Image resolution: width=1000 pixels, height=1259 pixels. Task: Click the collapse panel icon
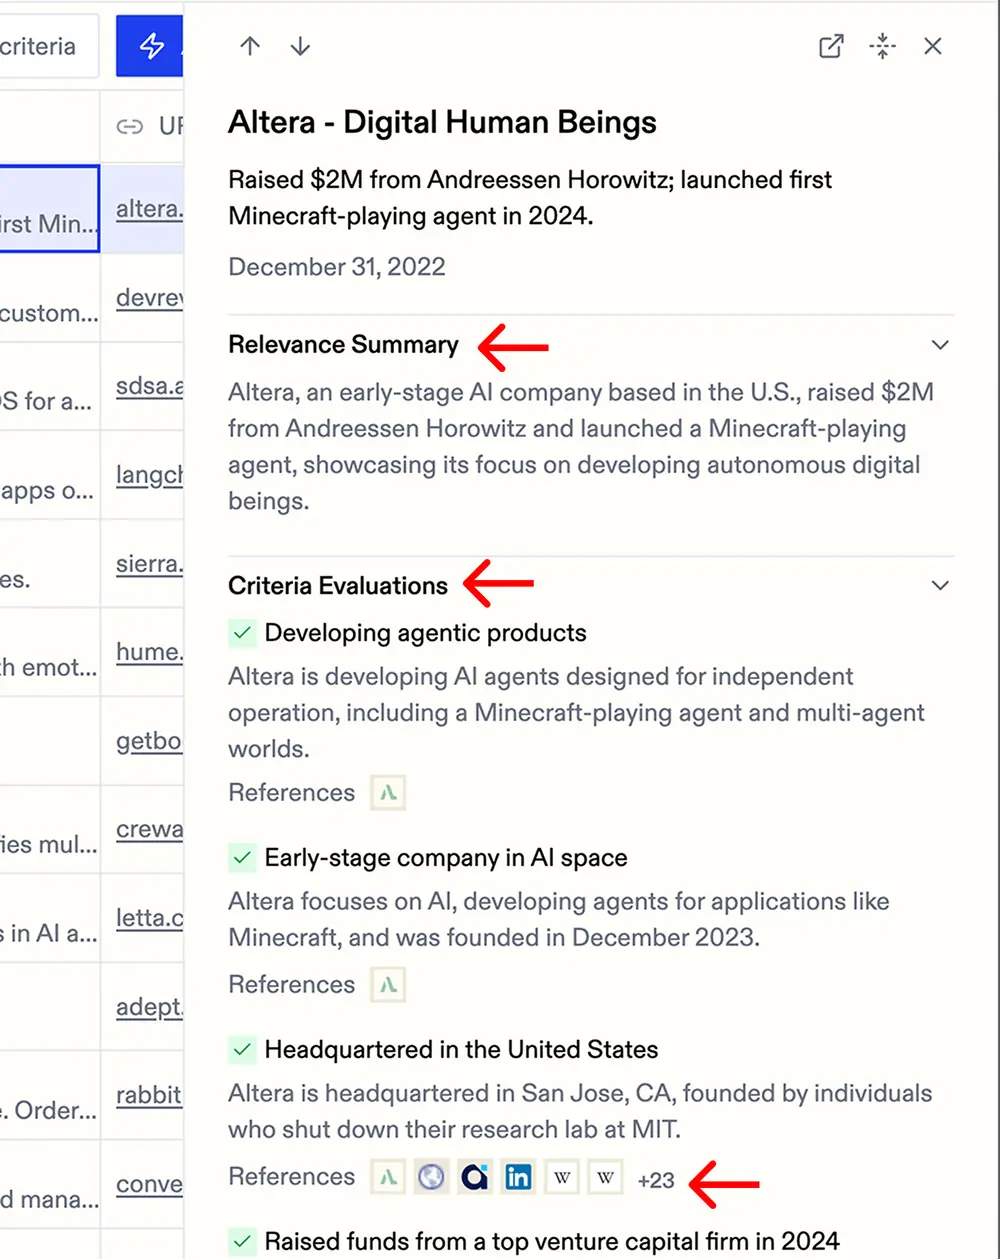click(882, 47)
